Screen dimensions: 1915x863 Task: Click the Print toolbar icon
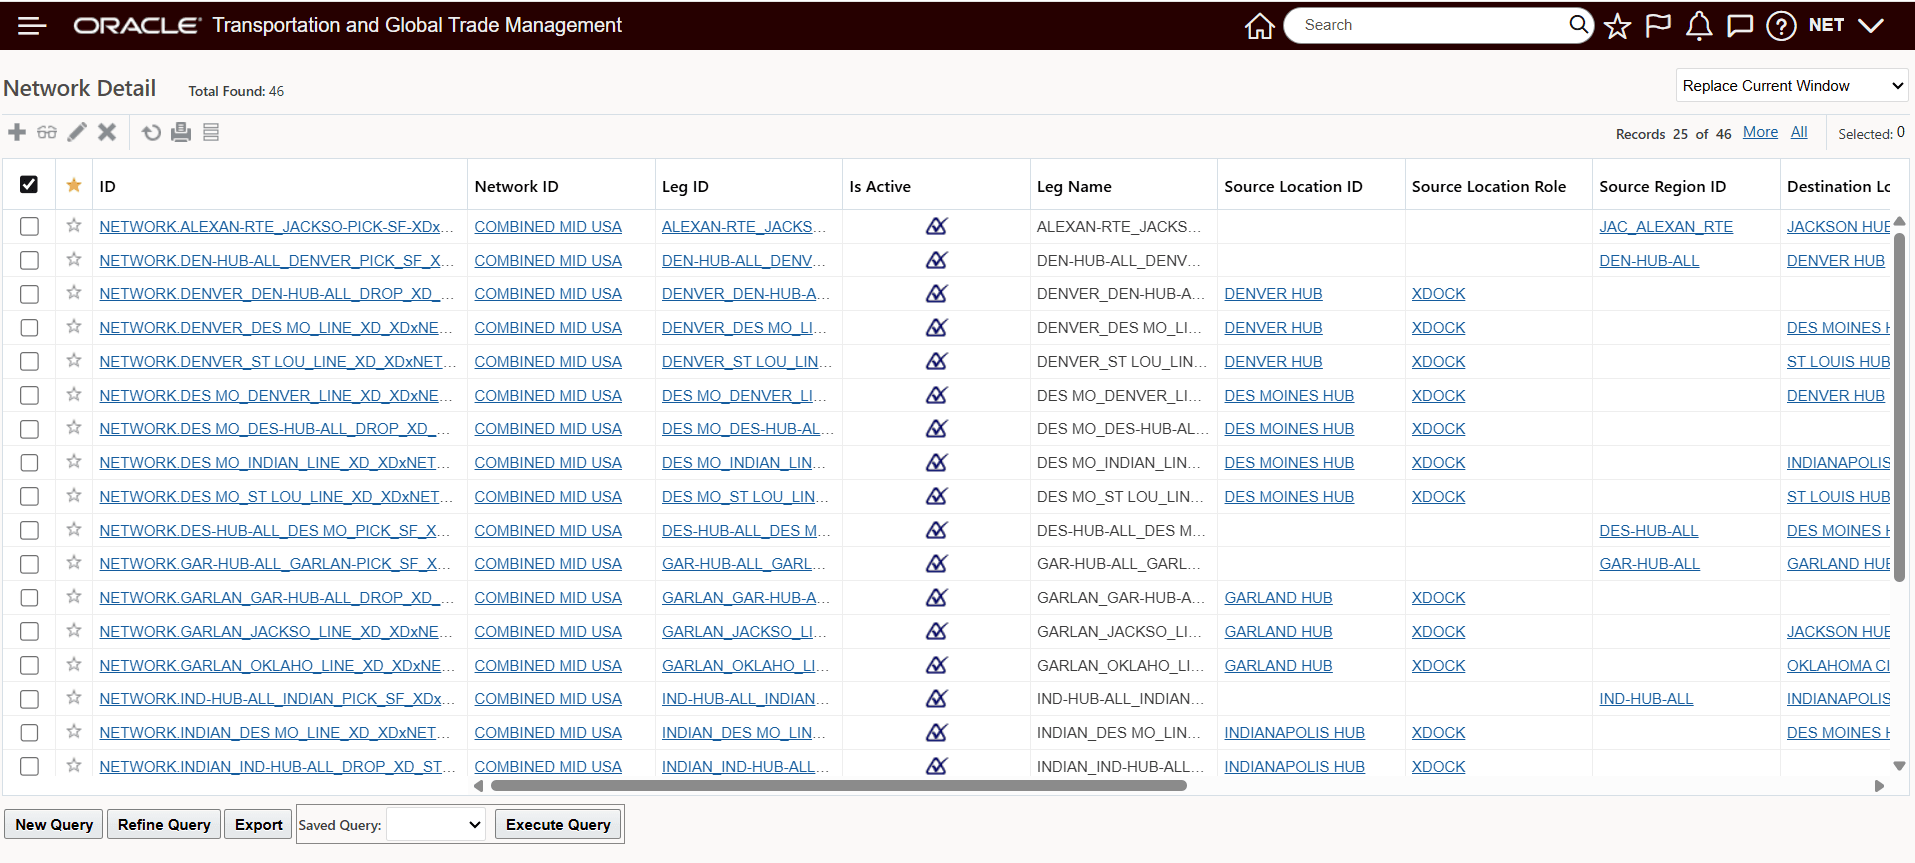[x=181, y=132]
